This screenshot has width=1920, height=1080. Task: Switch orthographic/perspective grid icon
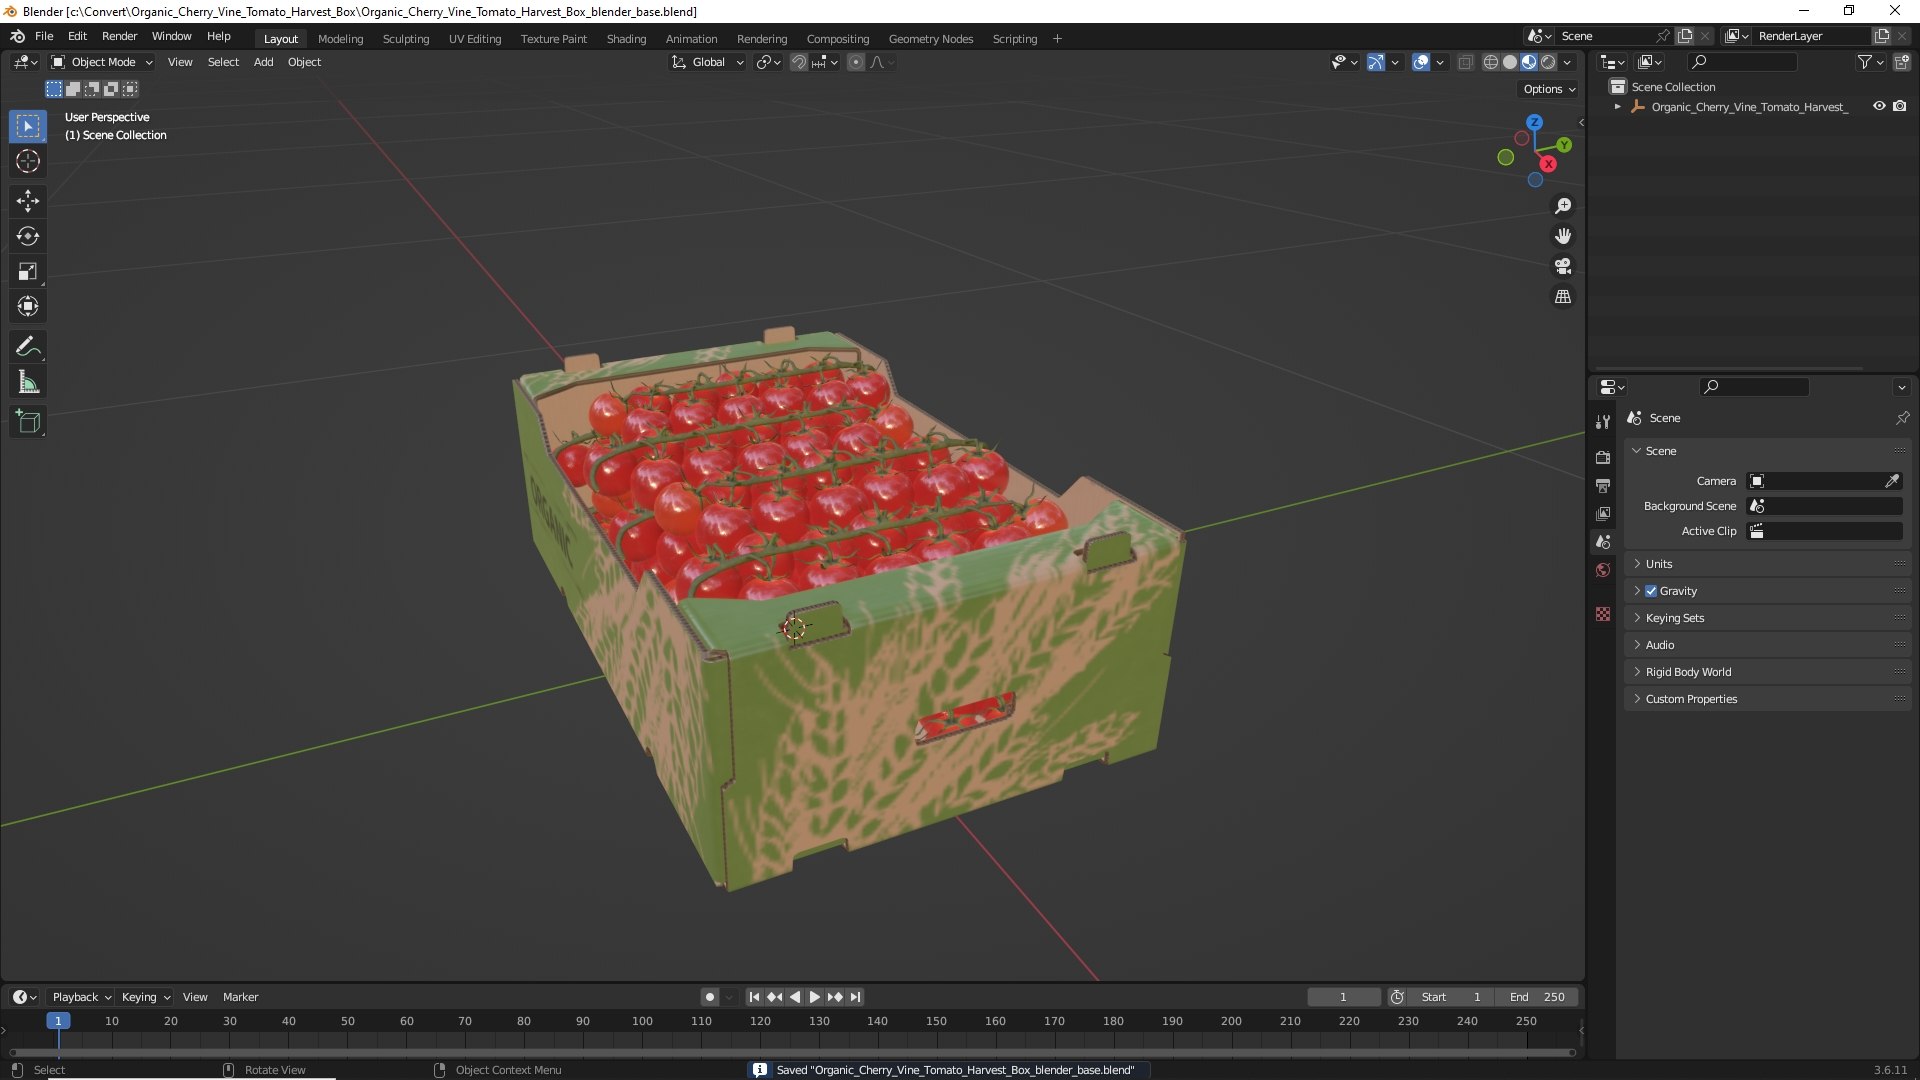tap(1563, 297)
